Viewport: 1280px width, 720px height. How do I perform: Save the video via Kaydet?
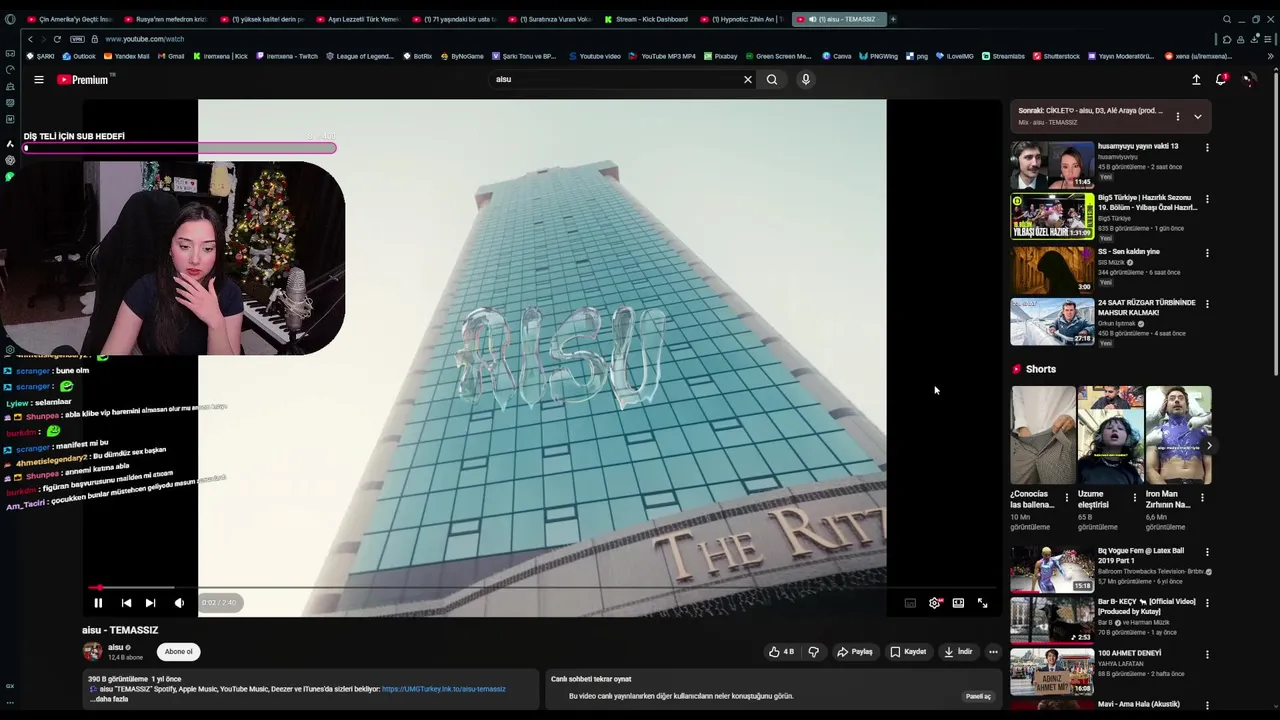pos(908,652)
